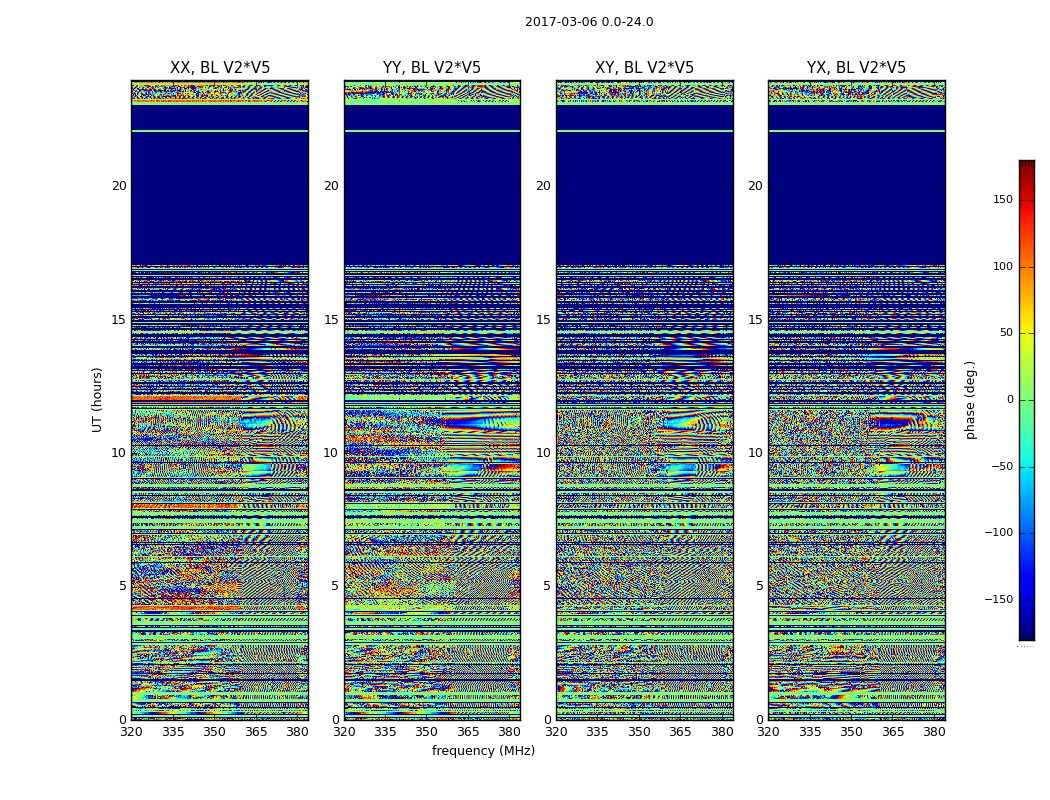Click the YX phase waterfall plot
The image size is (1050, 800).
[x=856, y=400]
